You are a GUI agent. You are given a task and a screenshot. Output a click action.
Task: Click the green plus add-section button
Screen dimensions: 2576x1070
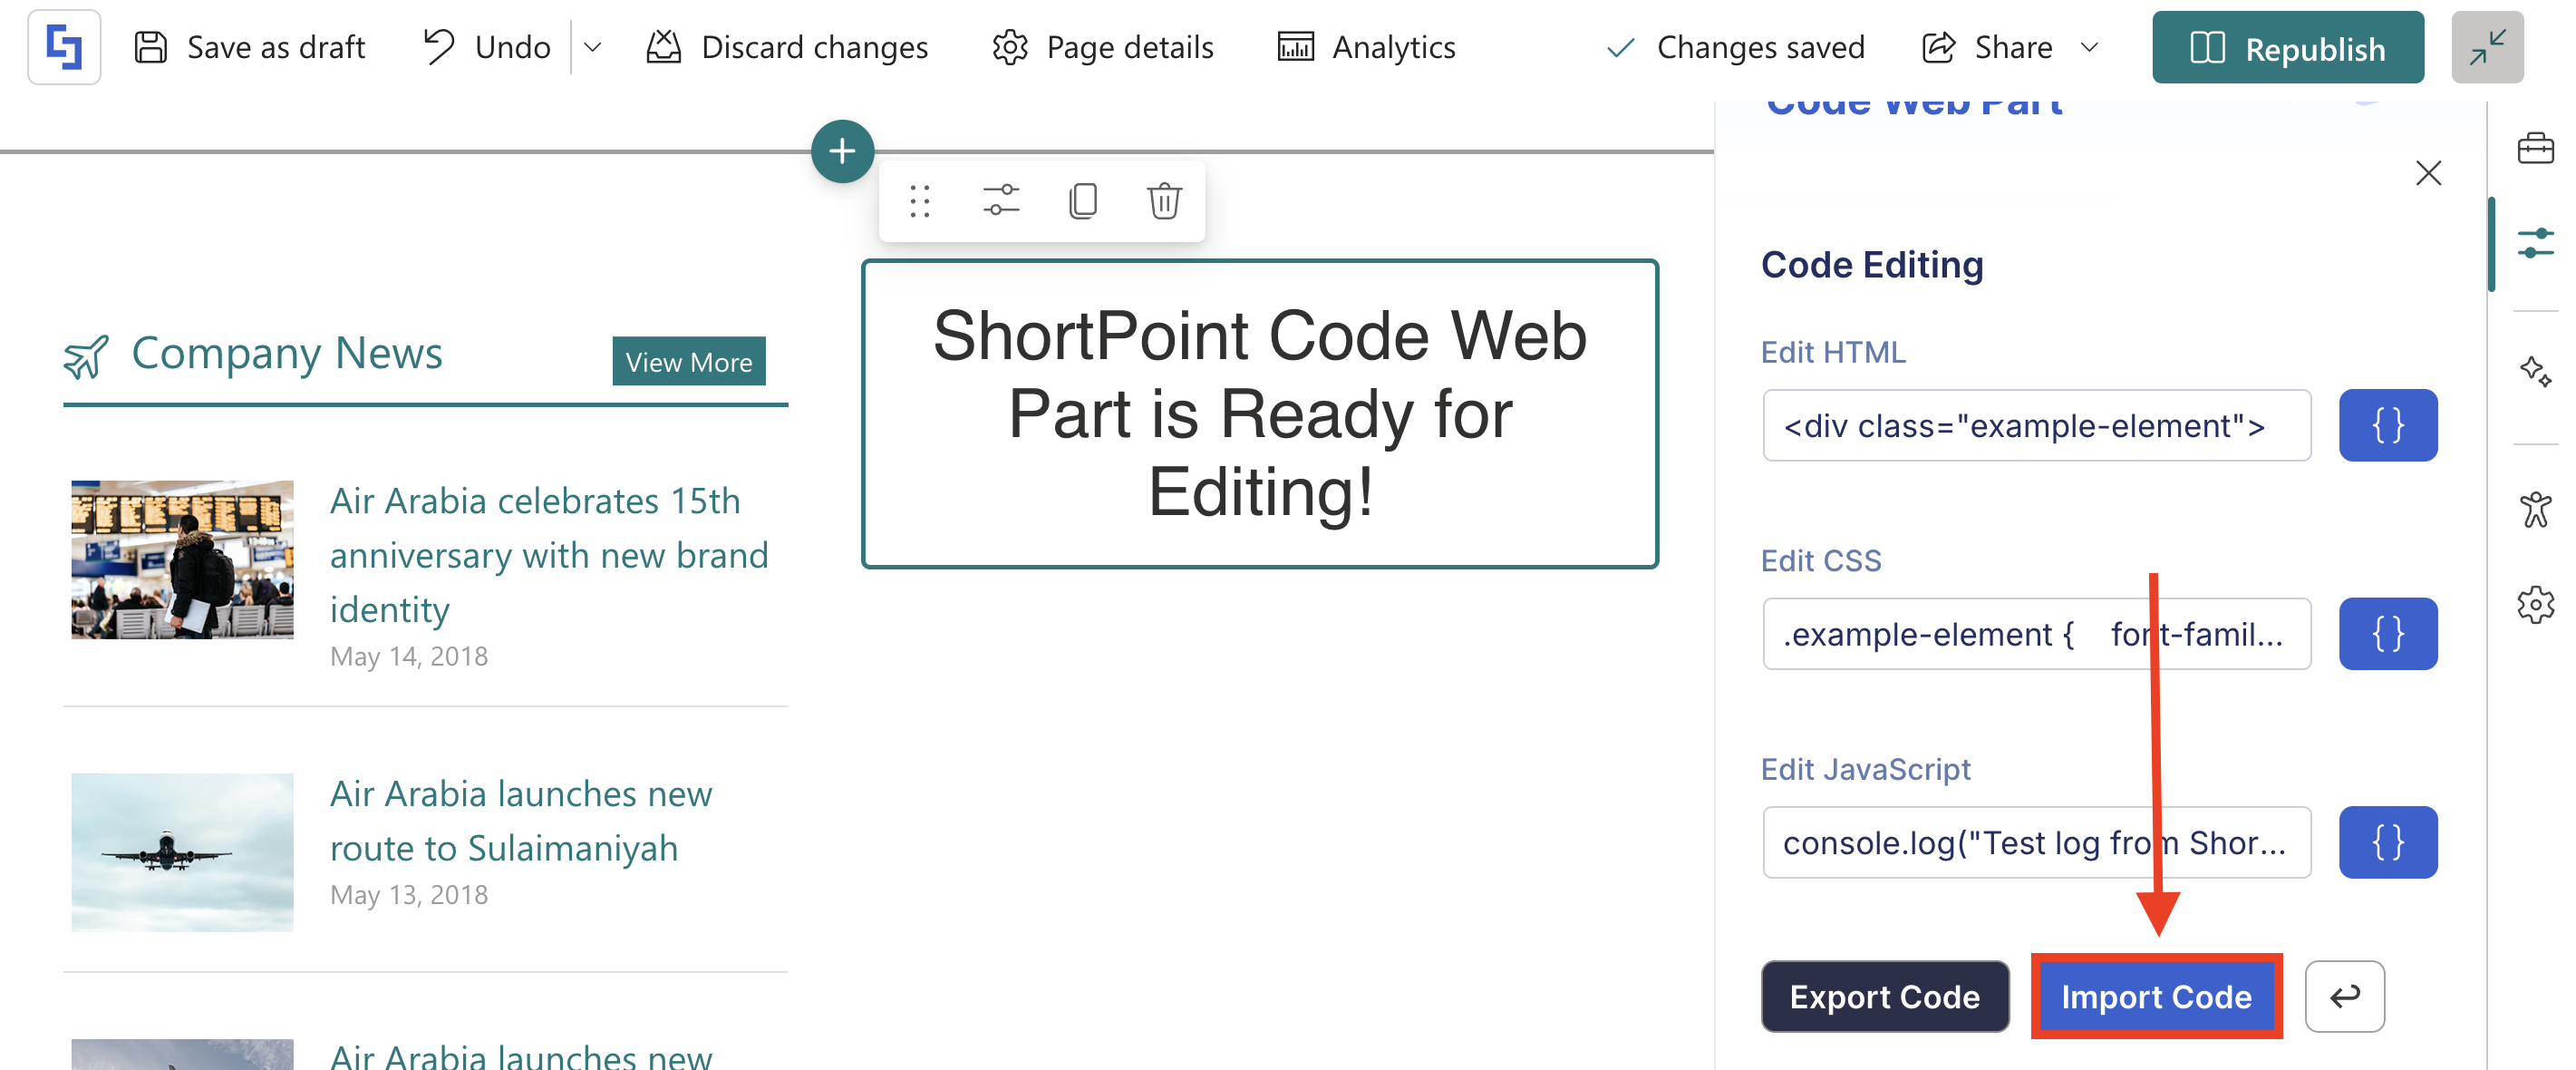(842, 152)
